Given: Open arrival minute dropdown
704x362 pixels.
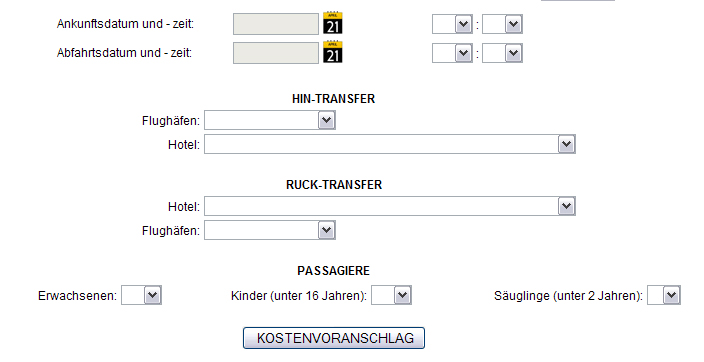Looking at the screenshot, I should (x=502, y=24).
